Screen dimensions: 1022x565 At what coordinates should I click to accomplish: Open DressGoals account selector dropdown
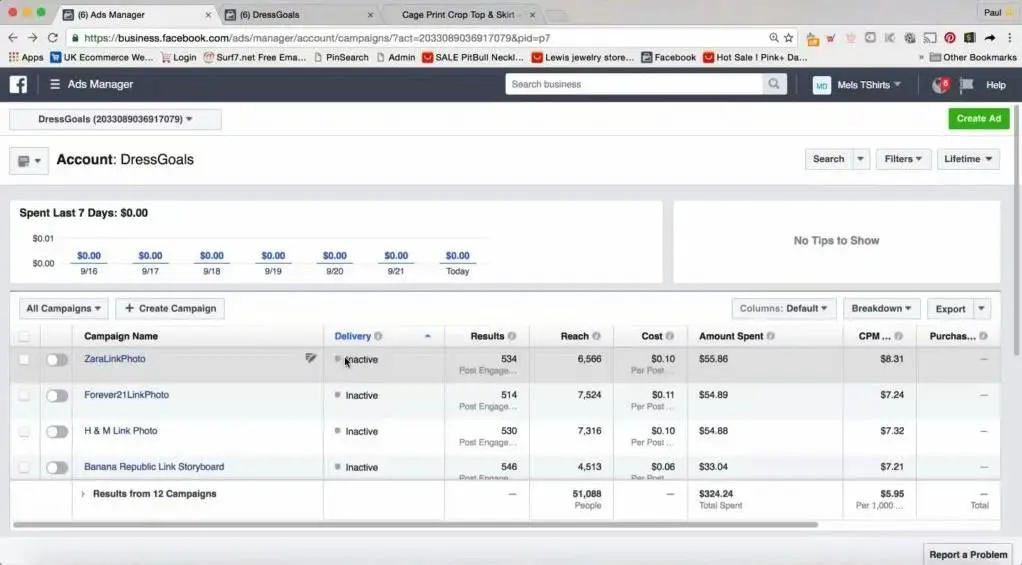pyautogui.click(x=115, y=119)
